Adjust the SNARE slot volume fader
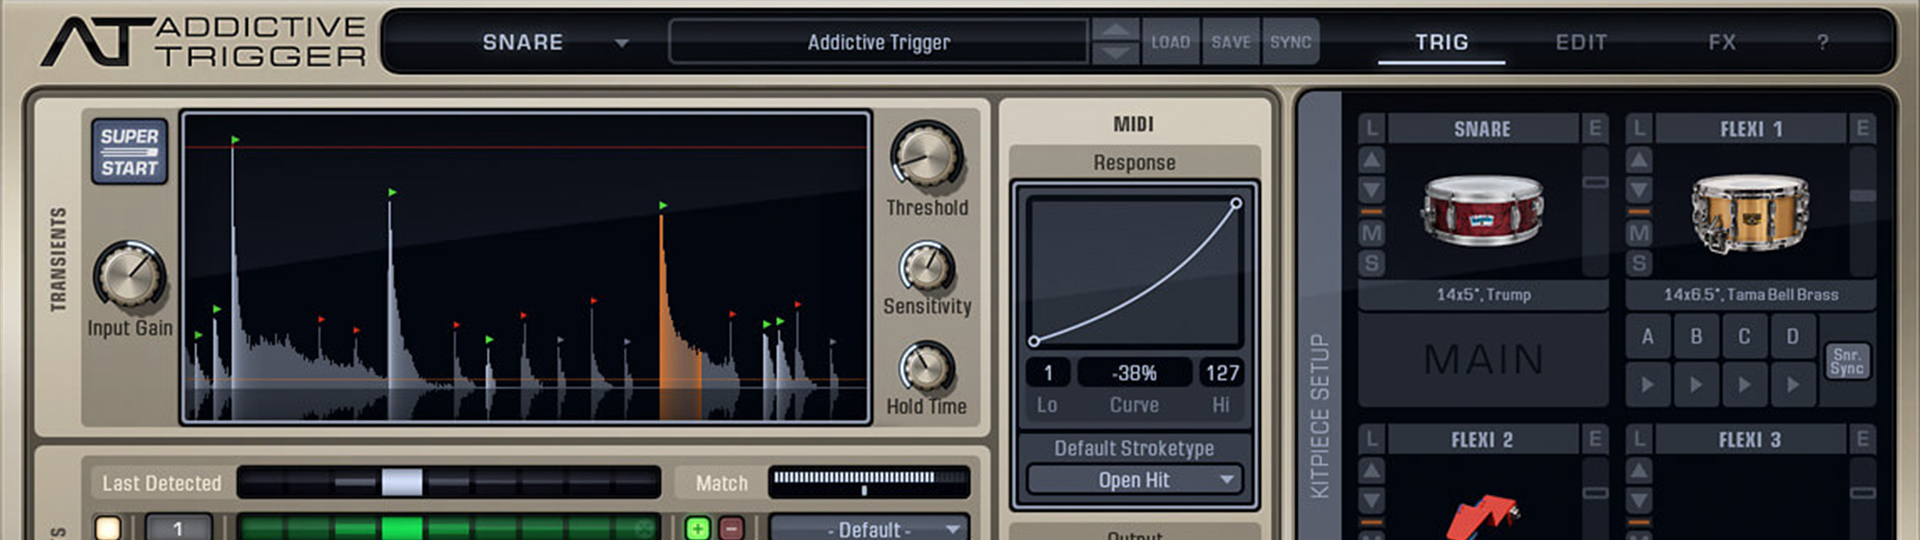1920x540 pixels. click(1595, 182)
